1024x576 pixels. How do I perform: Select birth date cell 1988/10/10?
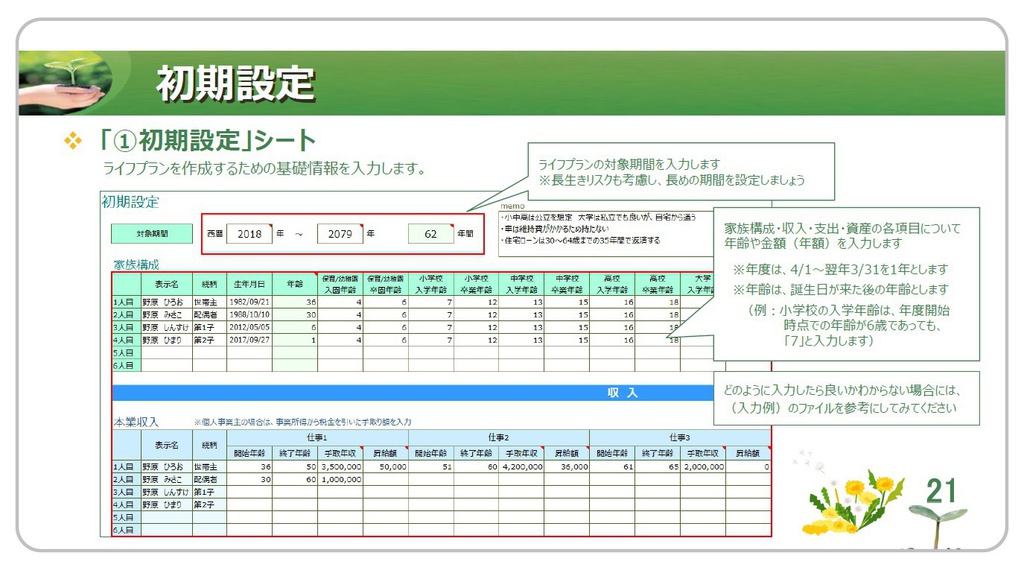[249, 315]
